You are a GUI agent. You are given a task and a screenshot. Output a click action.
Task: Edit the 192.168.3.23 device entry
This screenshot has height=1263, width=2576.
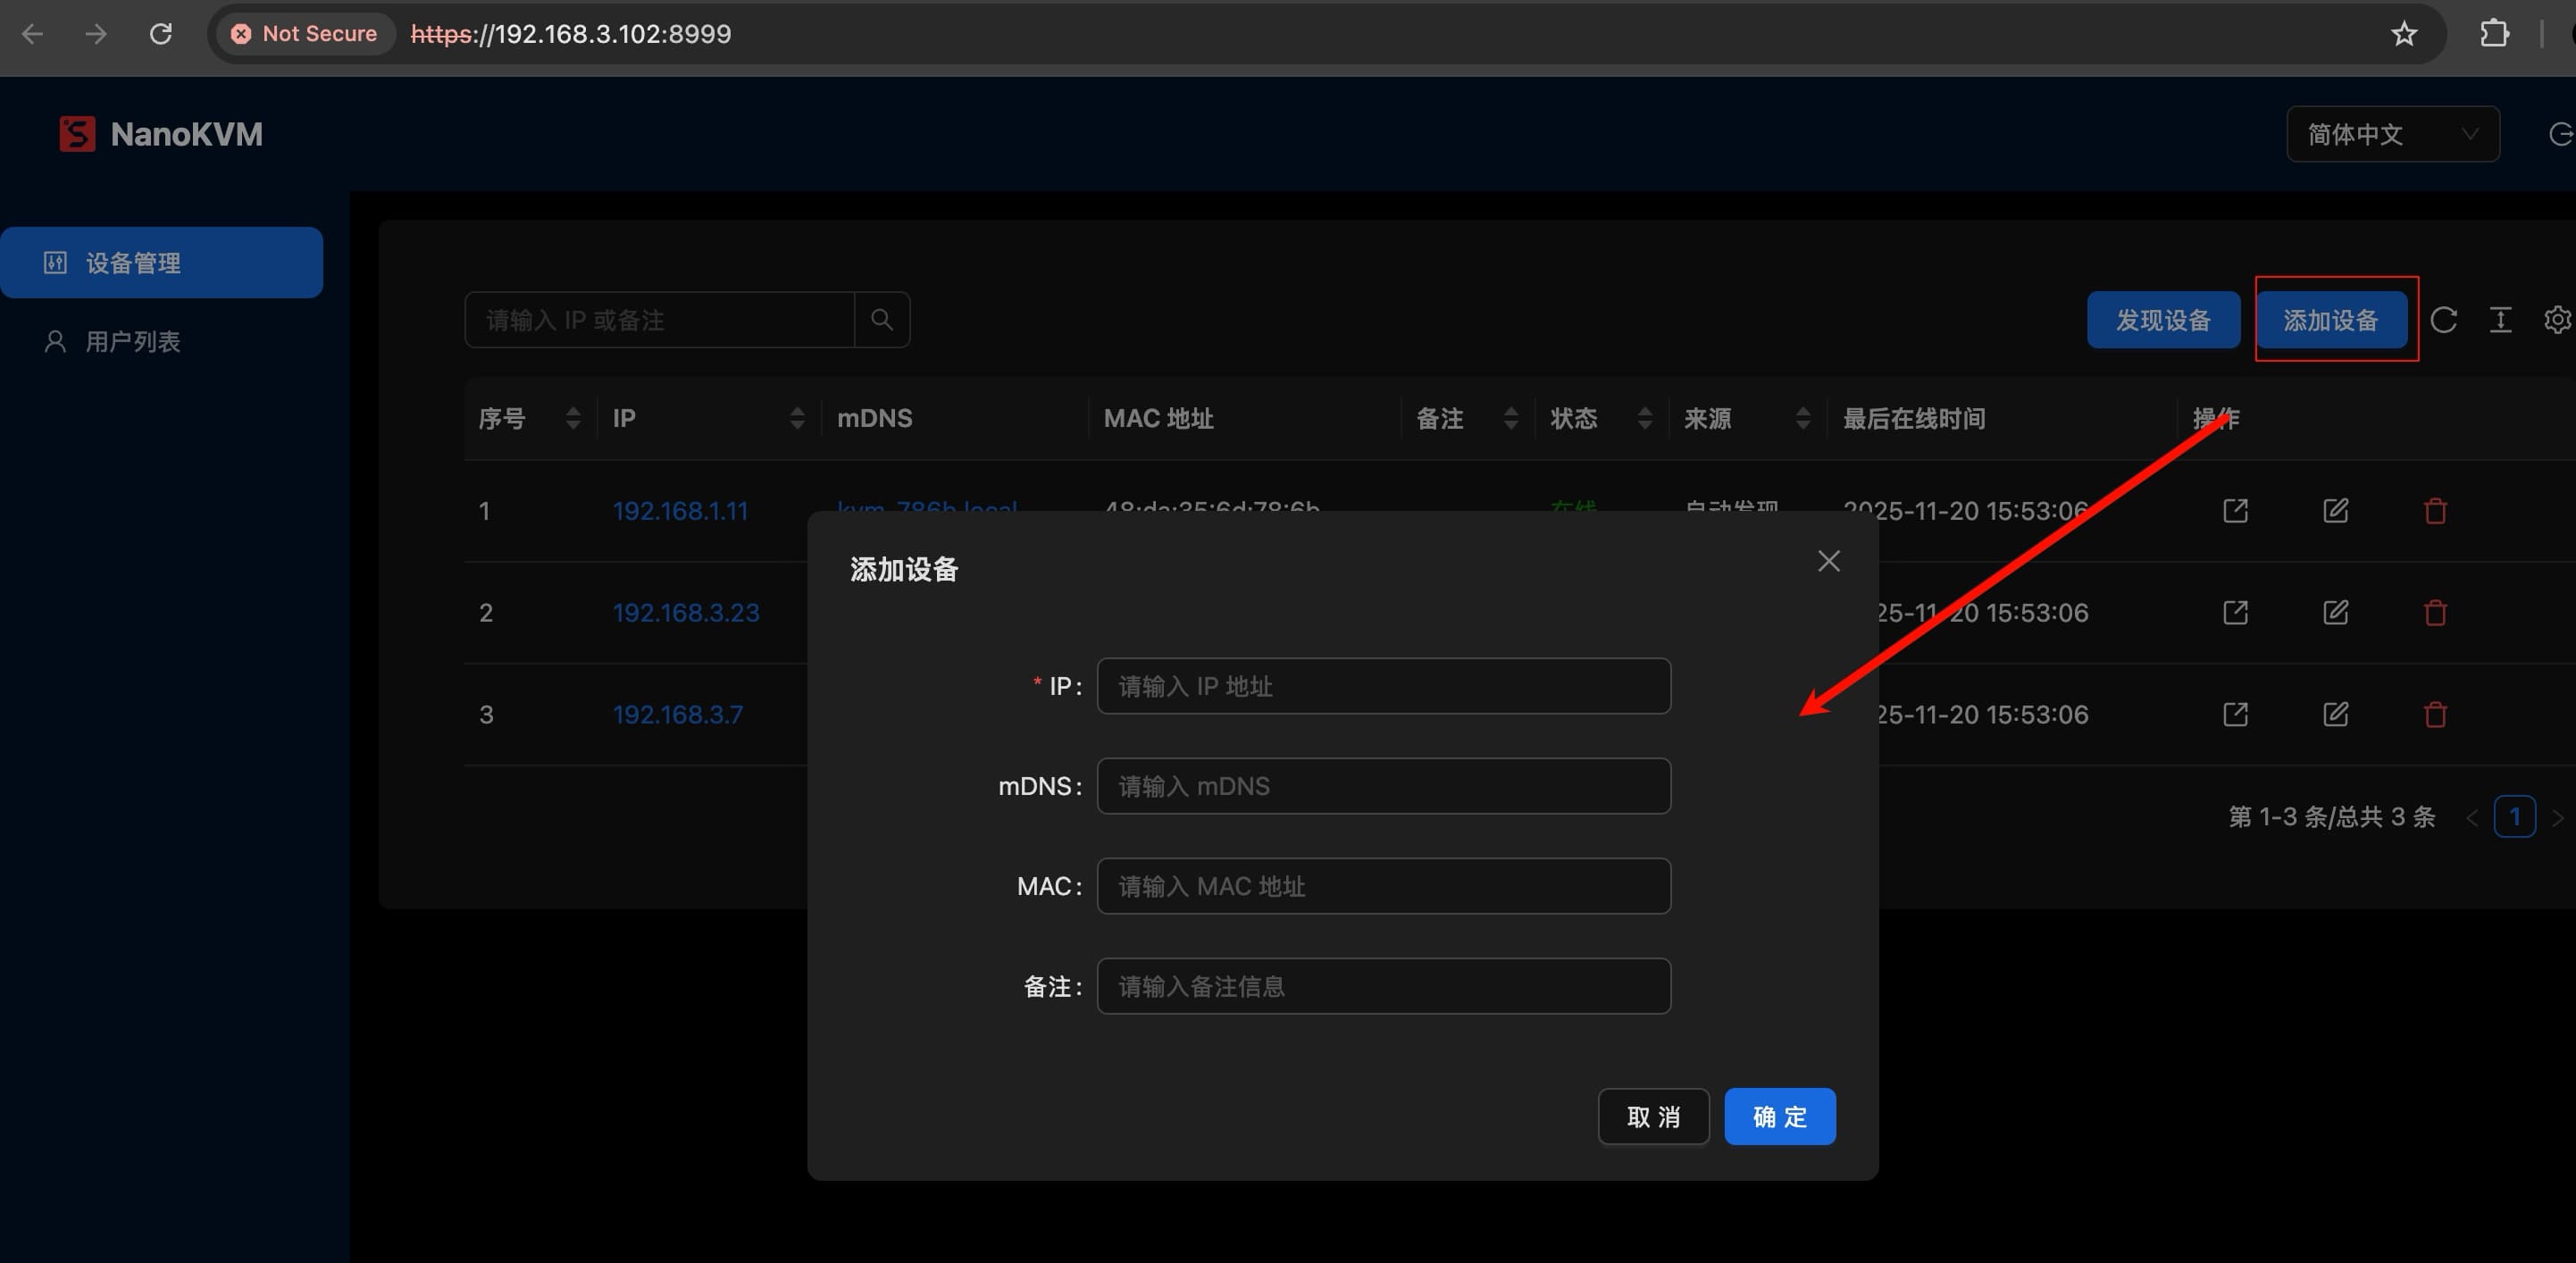pyautogui.click(x=2335, y=612)
